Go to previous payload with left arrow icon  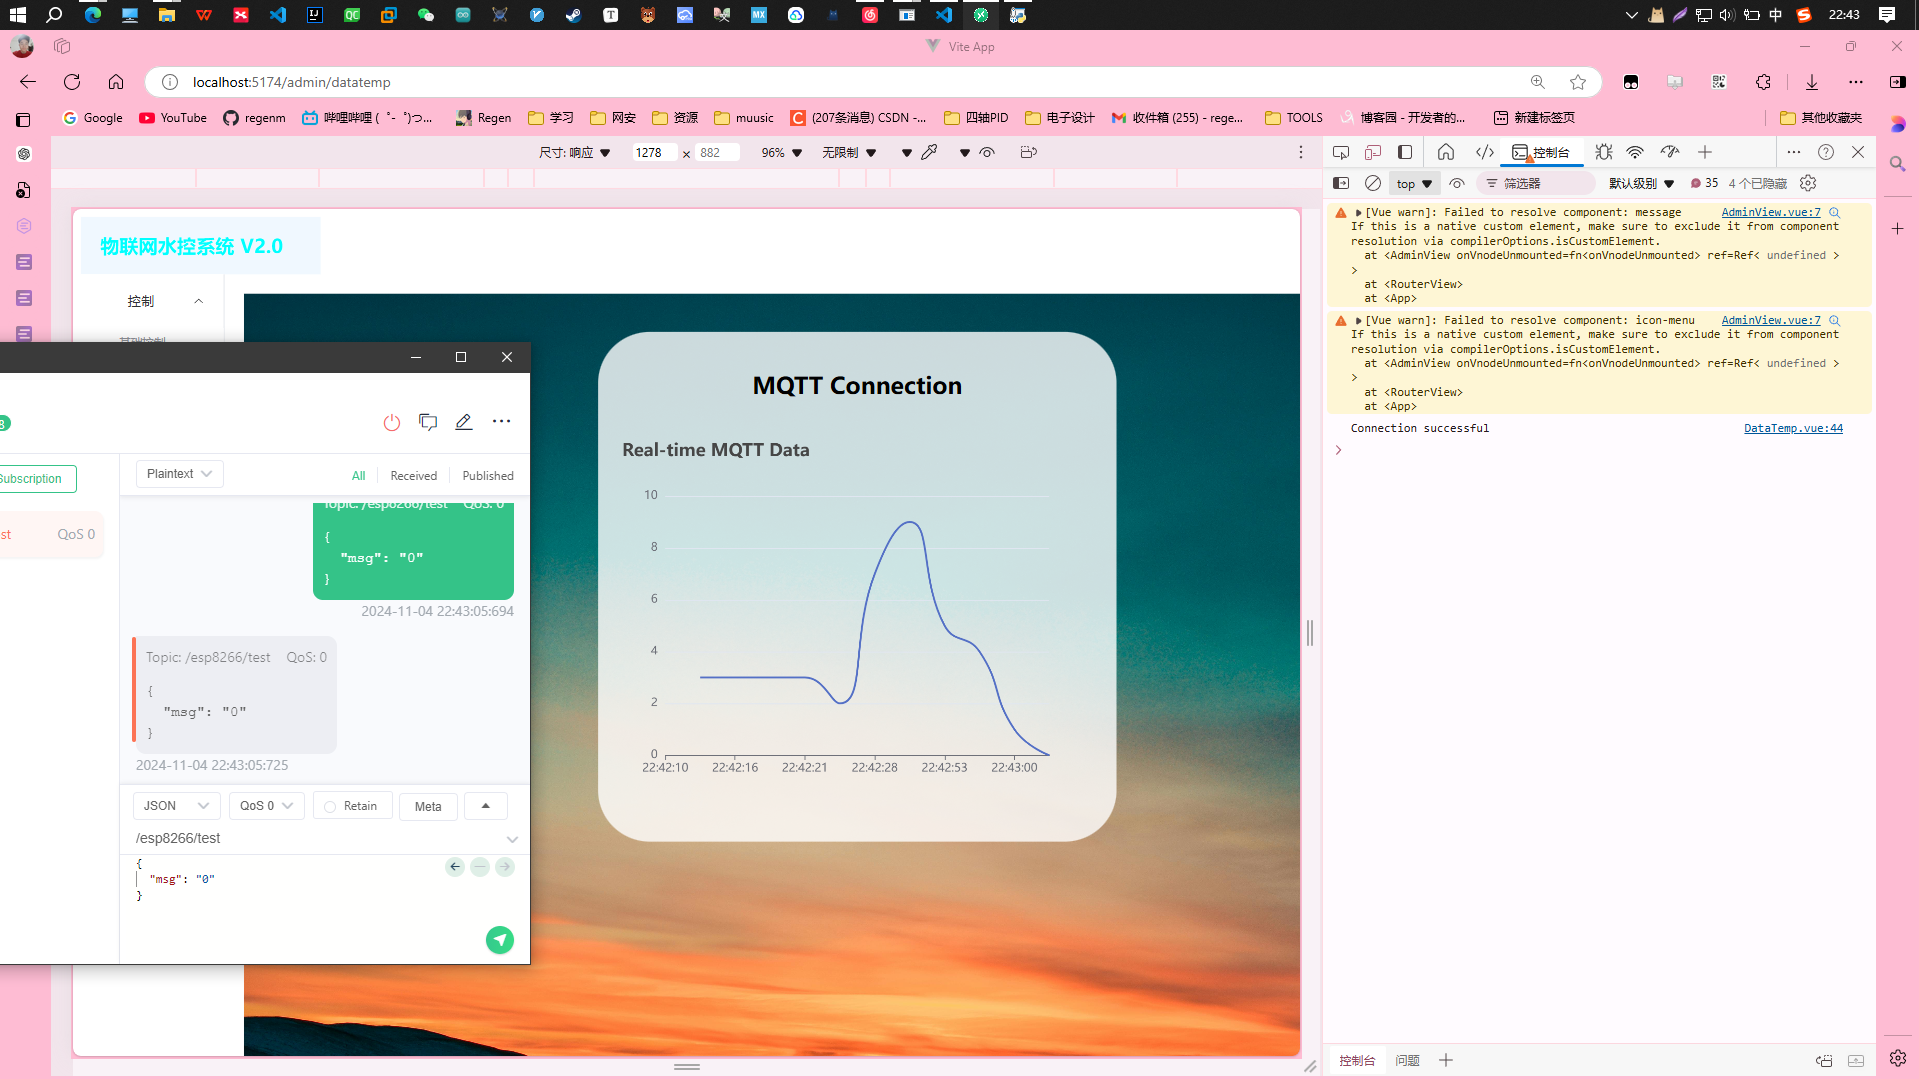[455, 867]
